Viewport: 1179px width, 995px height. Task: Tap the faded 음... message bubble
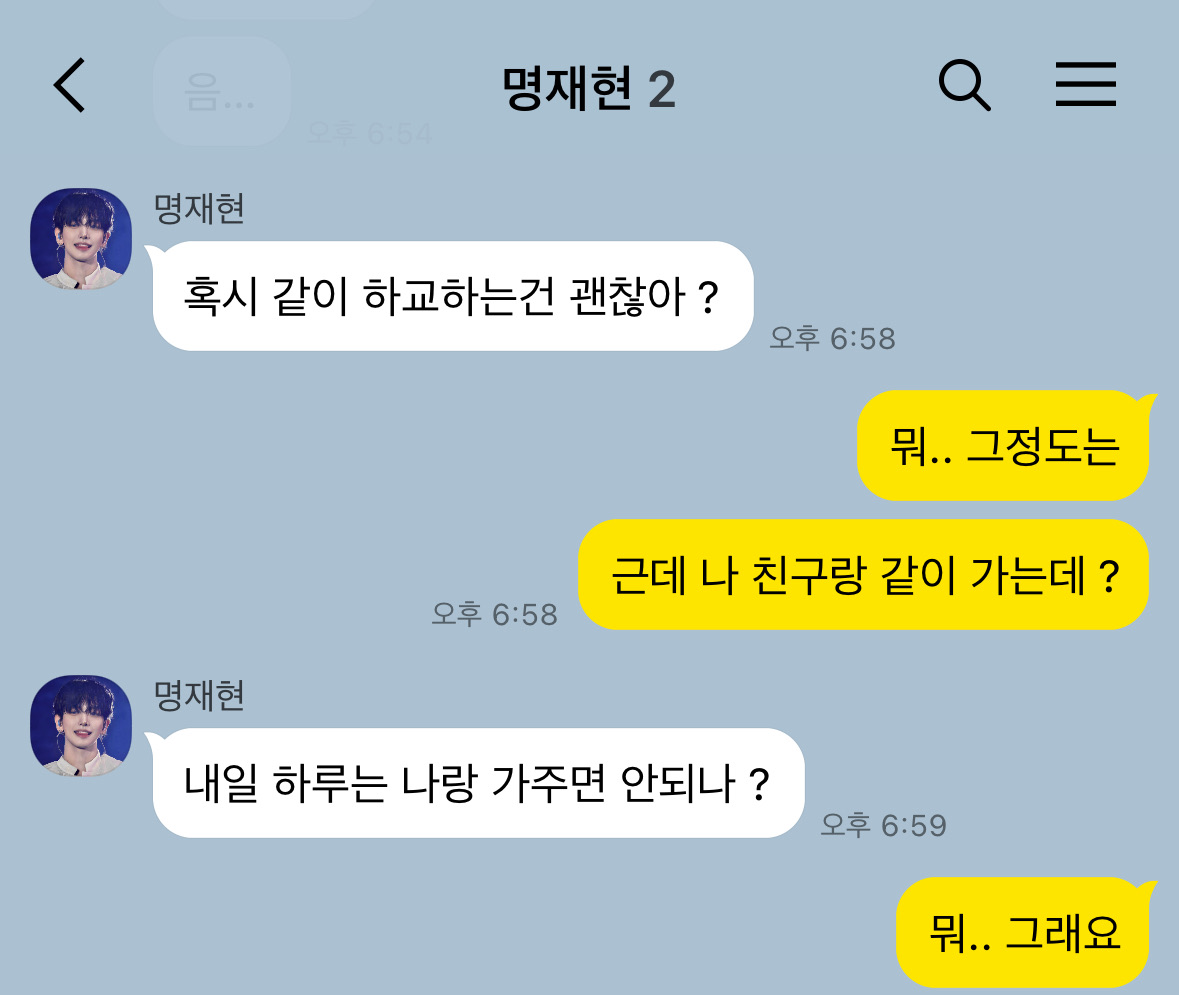[x=222, y=92]
